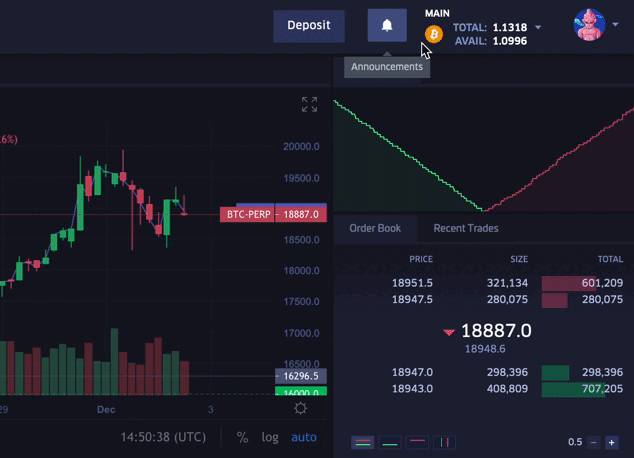Click the PRICE column header
This screenshot has height=458, width=634.
point(421,259)
